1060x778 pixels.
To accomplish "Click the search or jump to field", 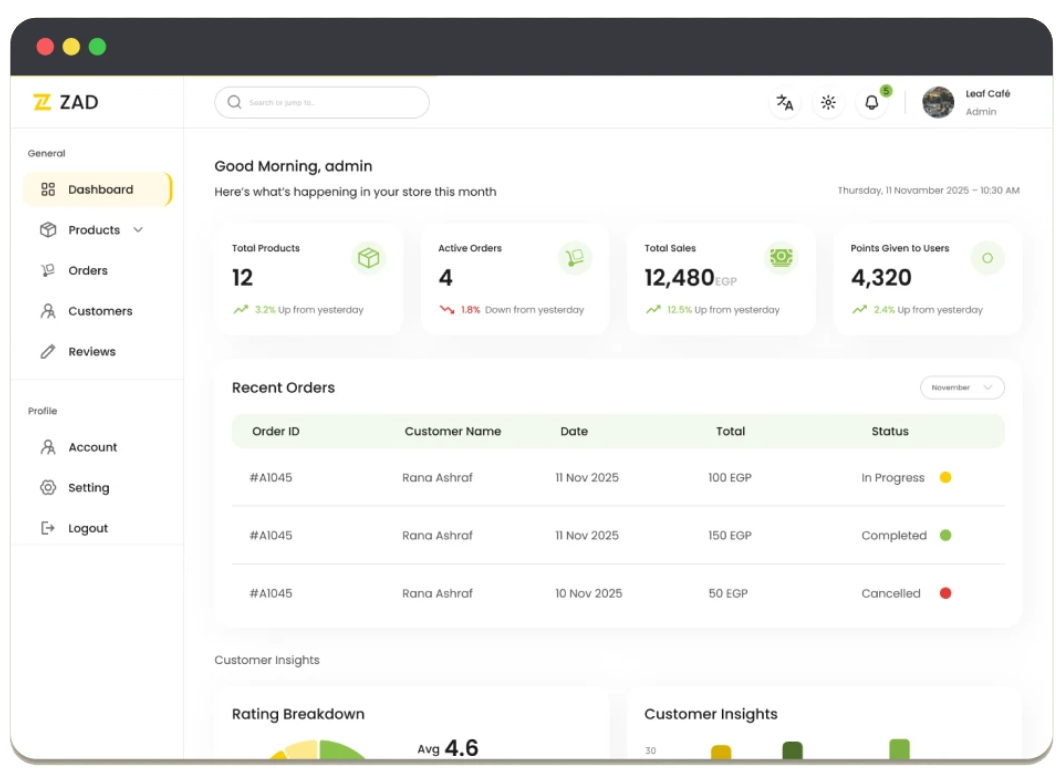I will pyautogui.click(x=322, y=102).
